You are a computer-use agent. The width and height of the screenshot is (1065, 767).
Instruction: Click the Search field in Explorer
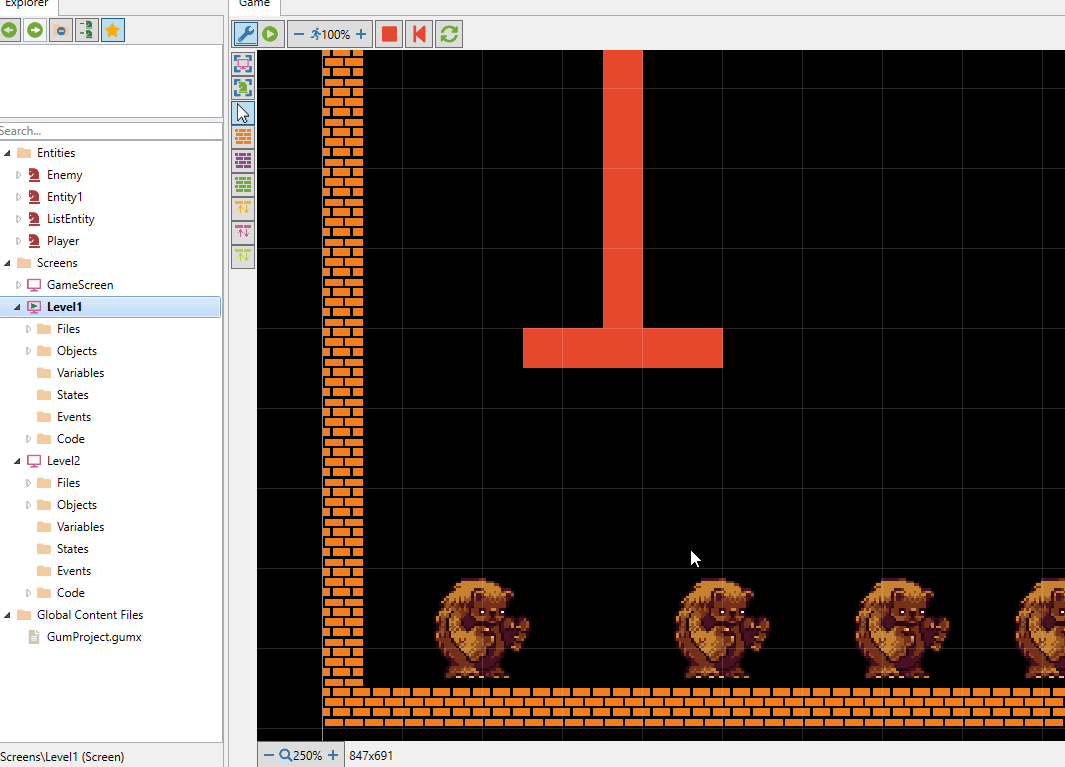point(110,131)
